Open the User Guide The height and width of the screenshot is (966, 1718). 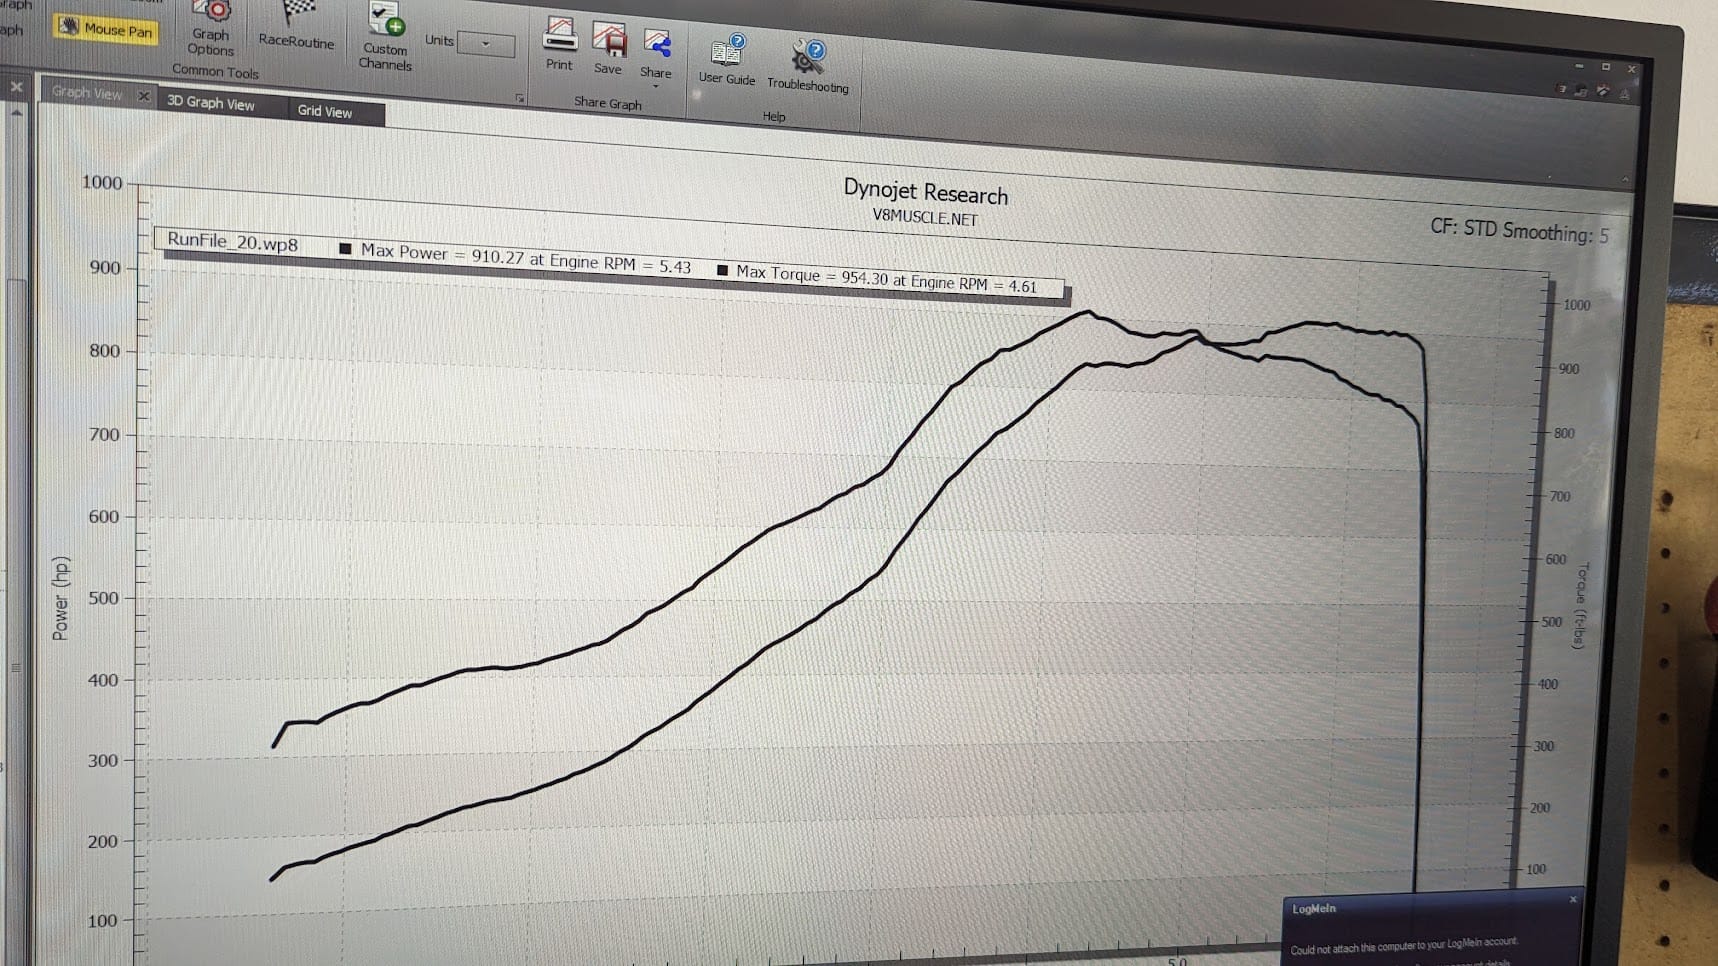click(x=727, y=60)
